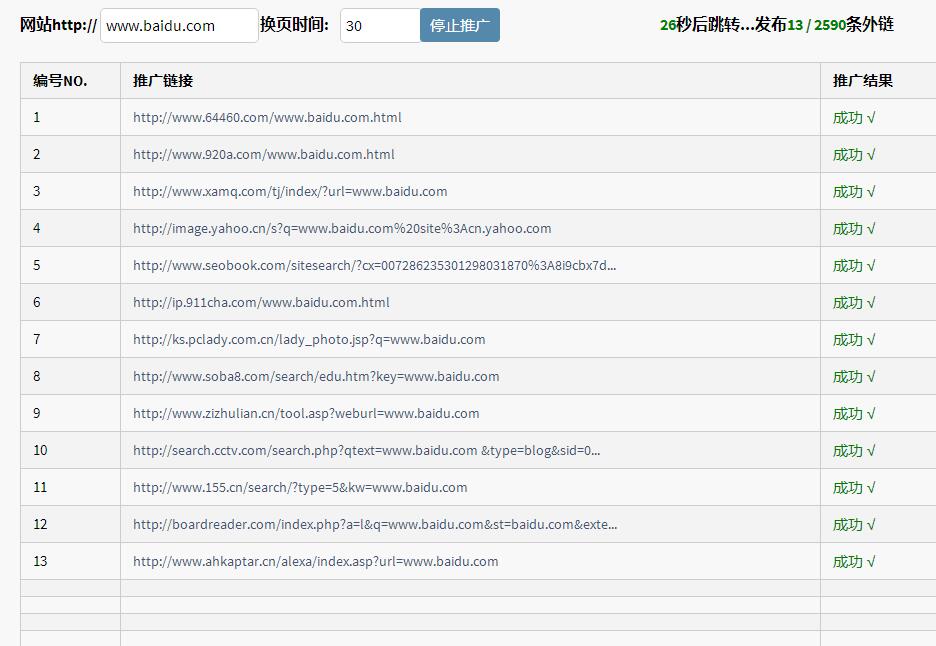The width and height of the screenshot is (936, 646).
Task: Click the 停止推广 button
Action: point(460,25)
